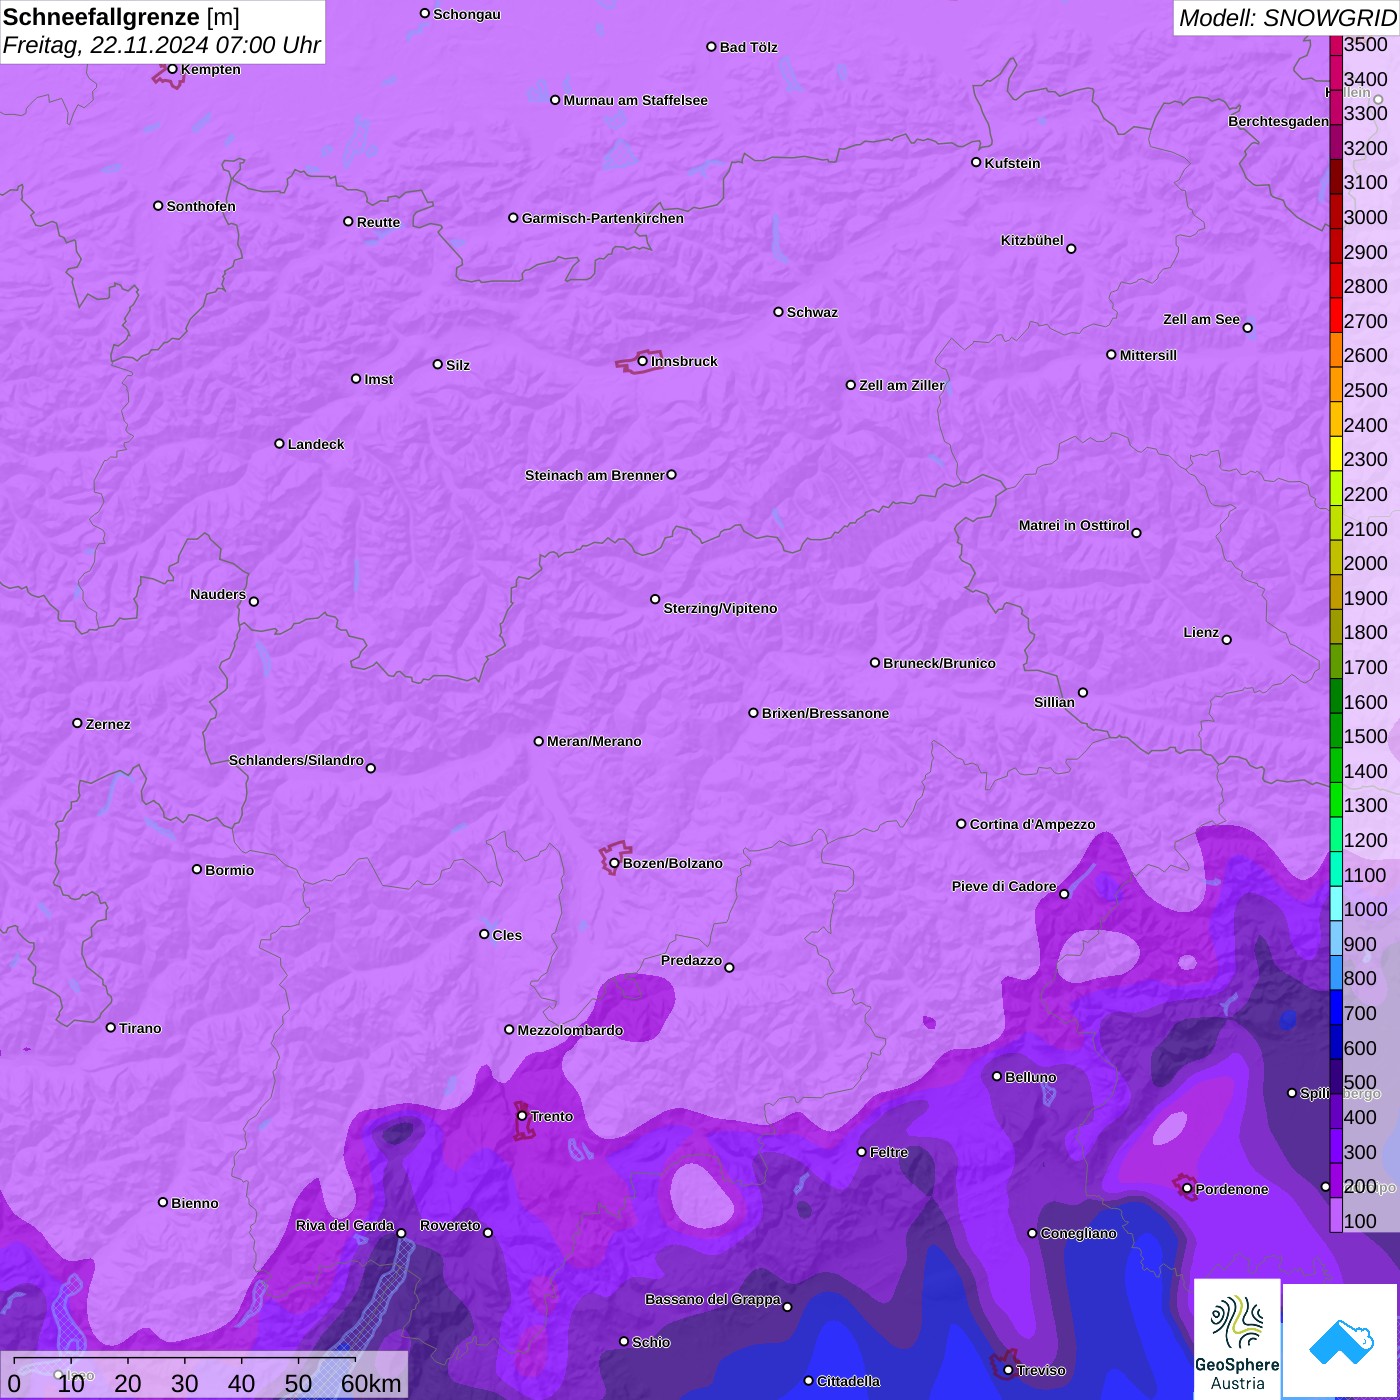Click the Bienno map marker
This screenshot has width=1400, height=1400.
tap(163, 1202)
